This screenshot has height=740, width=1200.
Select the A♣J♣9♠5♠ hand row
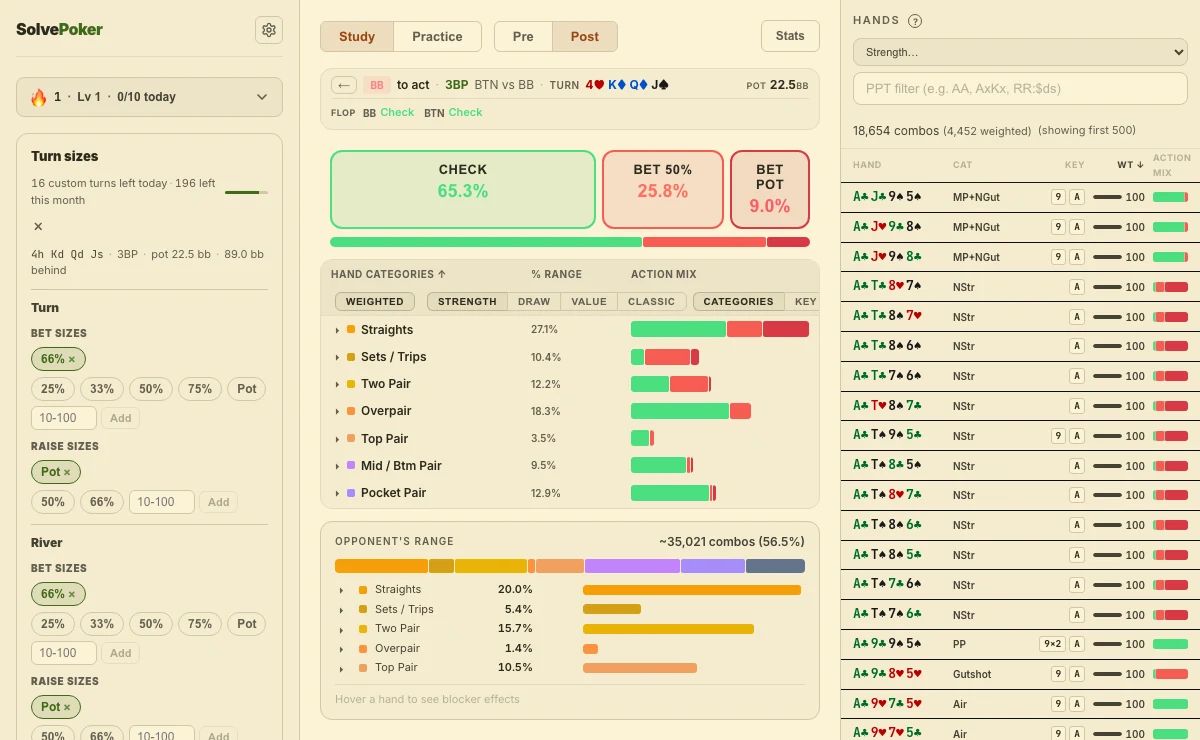point(1020,198)
